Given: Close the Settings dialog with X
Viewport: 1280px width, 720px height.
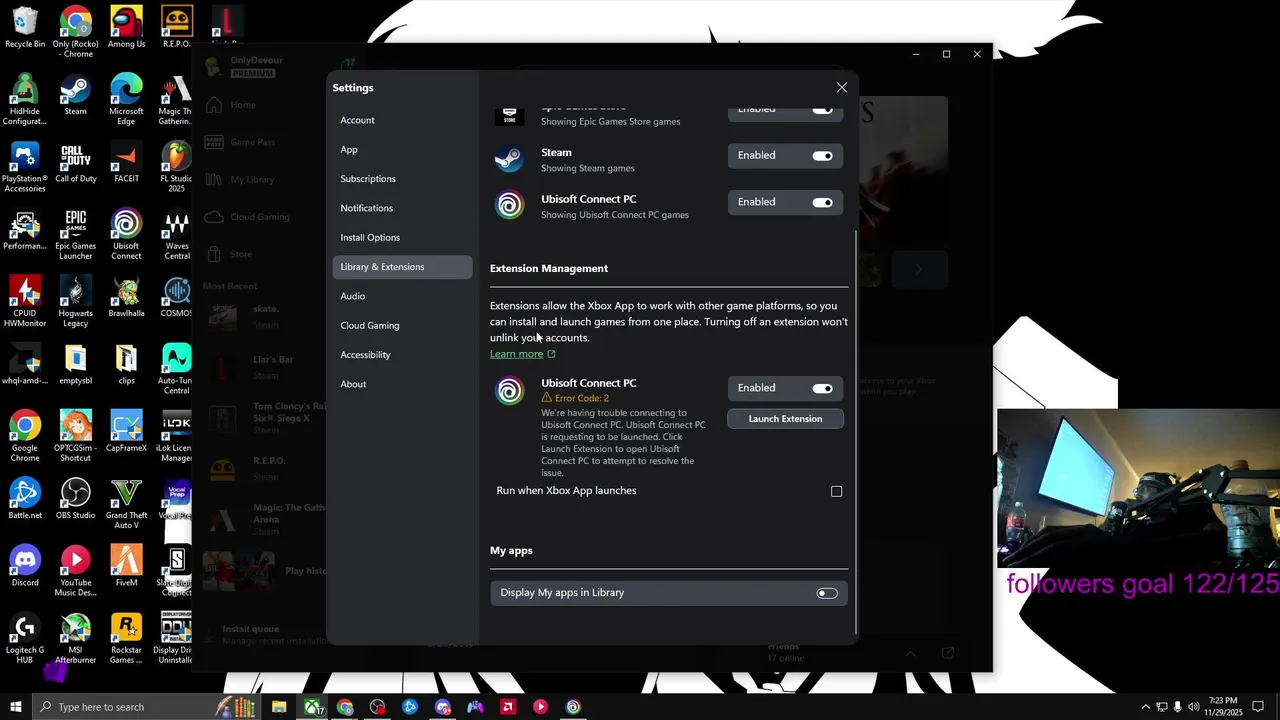Looking at the screenshot, I should tap(842, 88).
